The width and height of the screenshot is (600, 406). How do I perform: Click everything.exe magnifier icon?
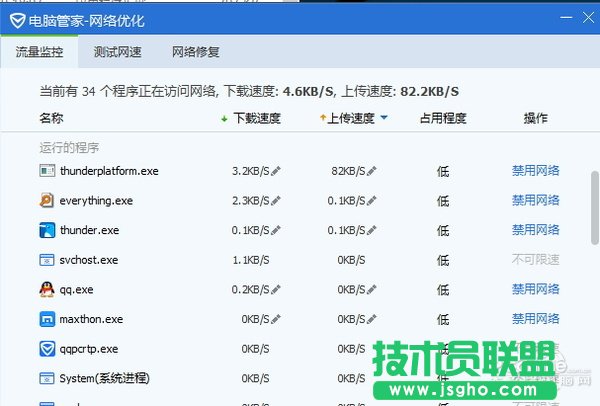(47, 200)
